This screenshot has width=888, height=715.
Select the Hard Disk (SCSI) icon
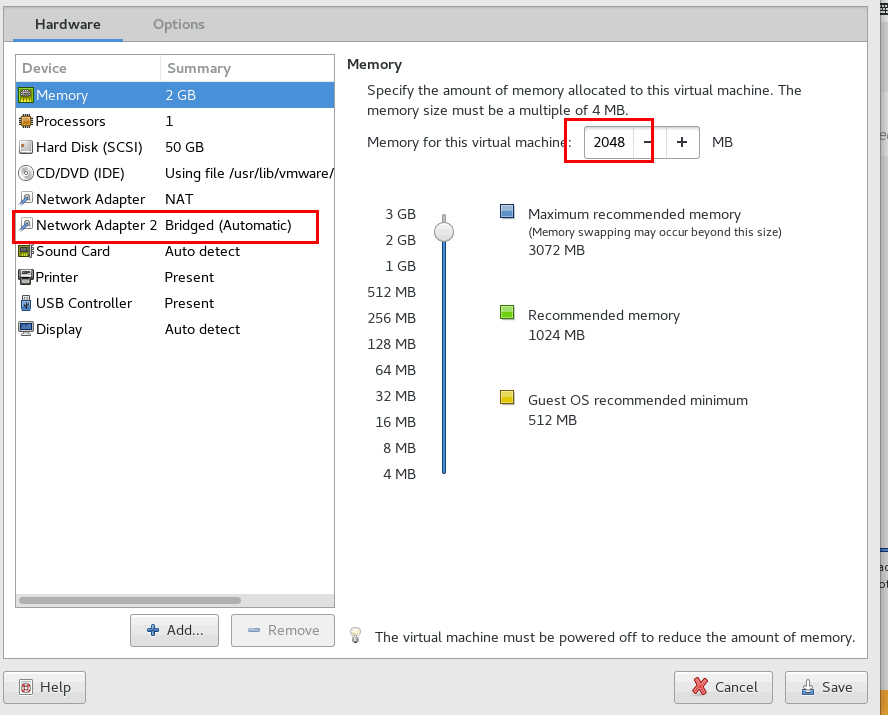[x=25, y=147]
